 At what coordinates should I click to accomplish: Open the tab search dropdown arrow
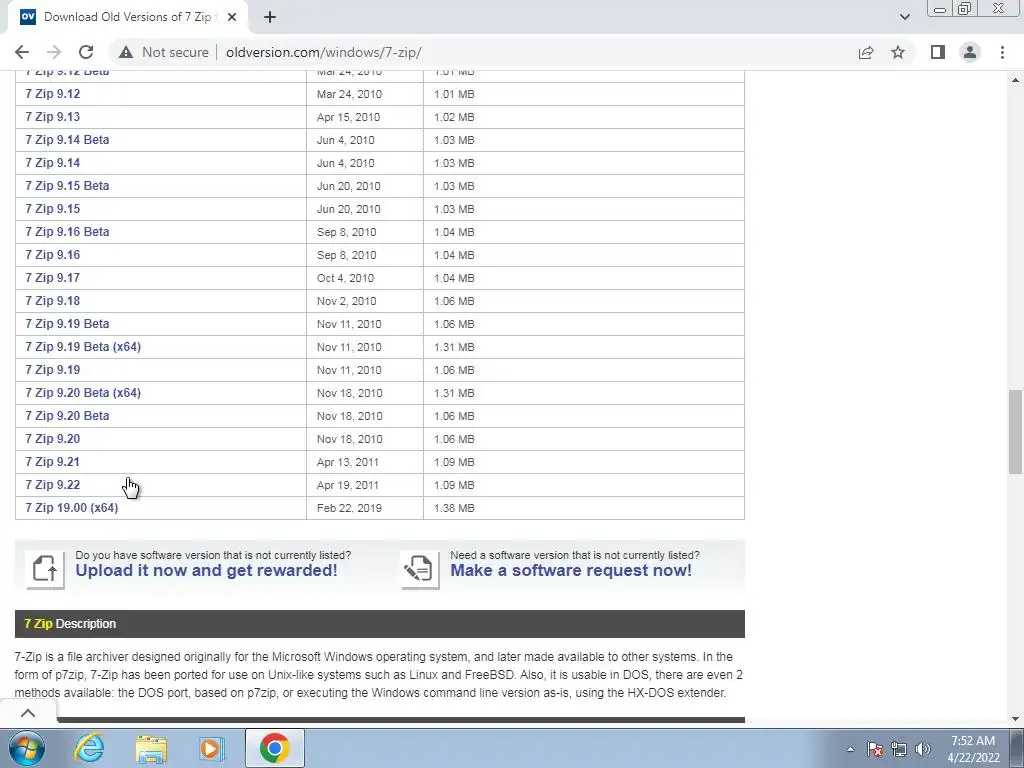click(x=904, y=17)
